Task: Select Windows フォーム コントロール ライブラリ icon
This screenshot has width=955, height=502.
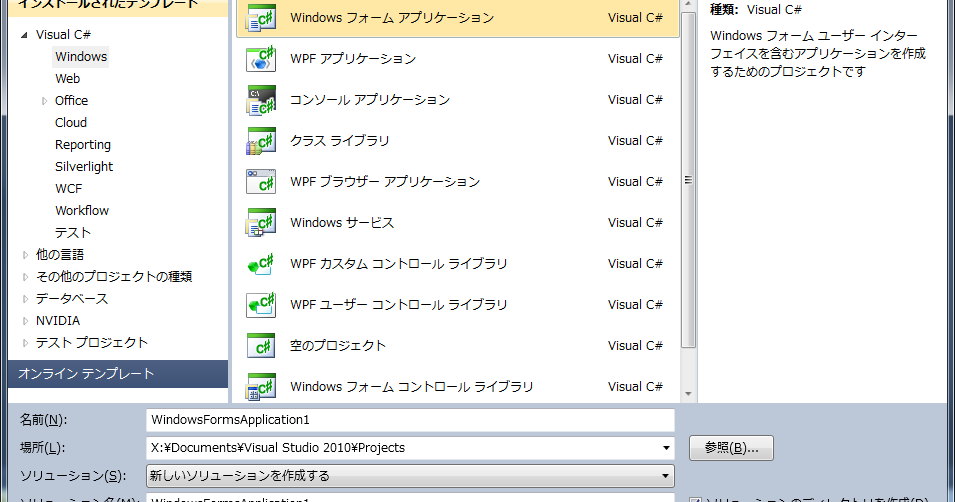Action: [x=261, y=386]
